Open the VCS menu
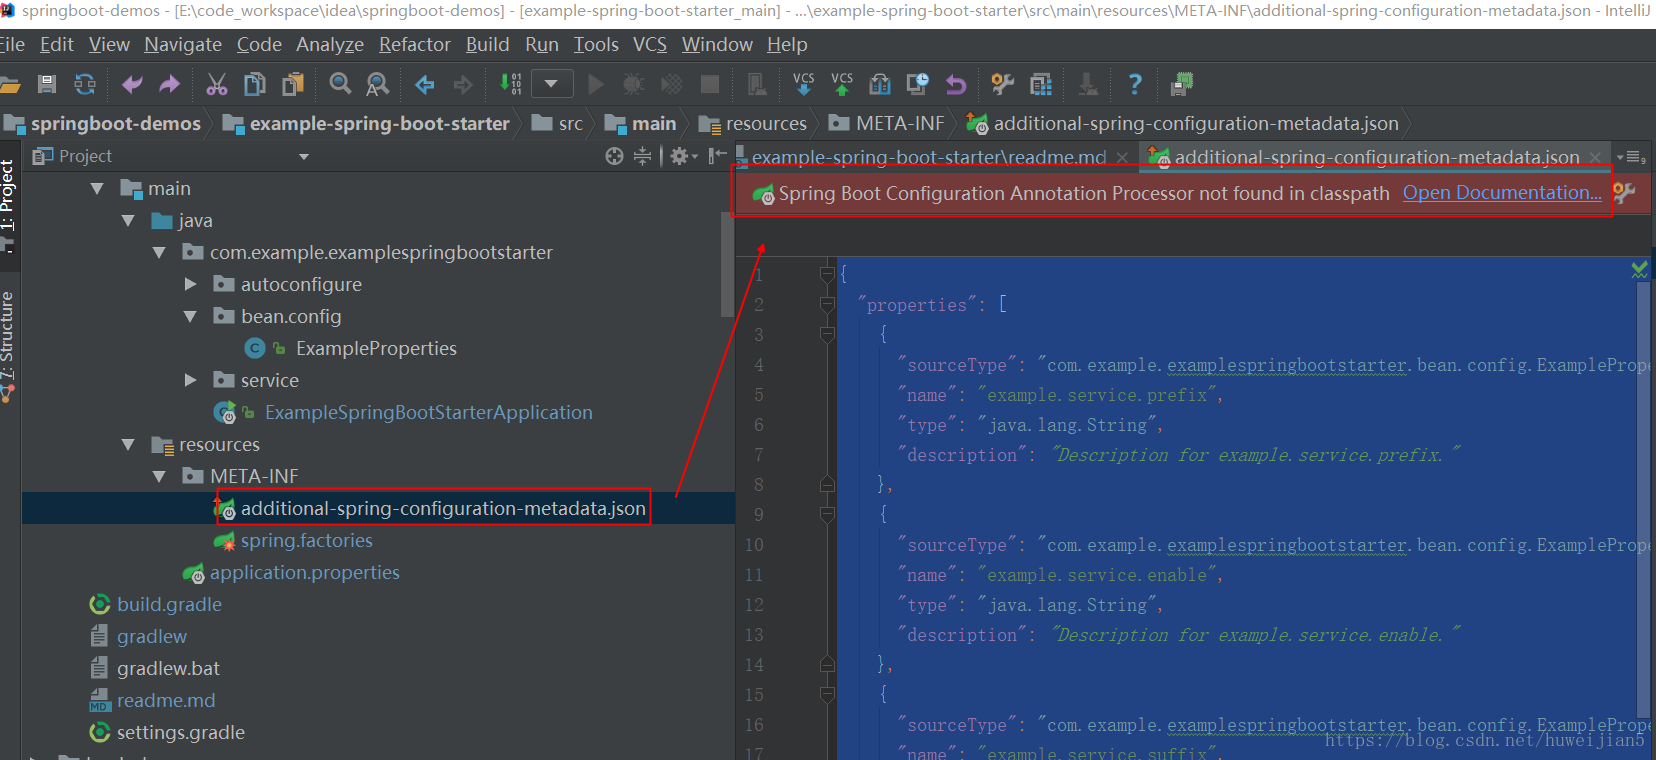The image size is (1656, 760). pos(650,45)
